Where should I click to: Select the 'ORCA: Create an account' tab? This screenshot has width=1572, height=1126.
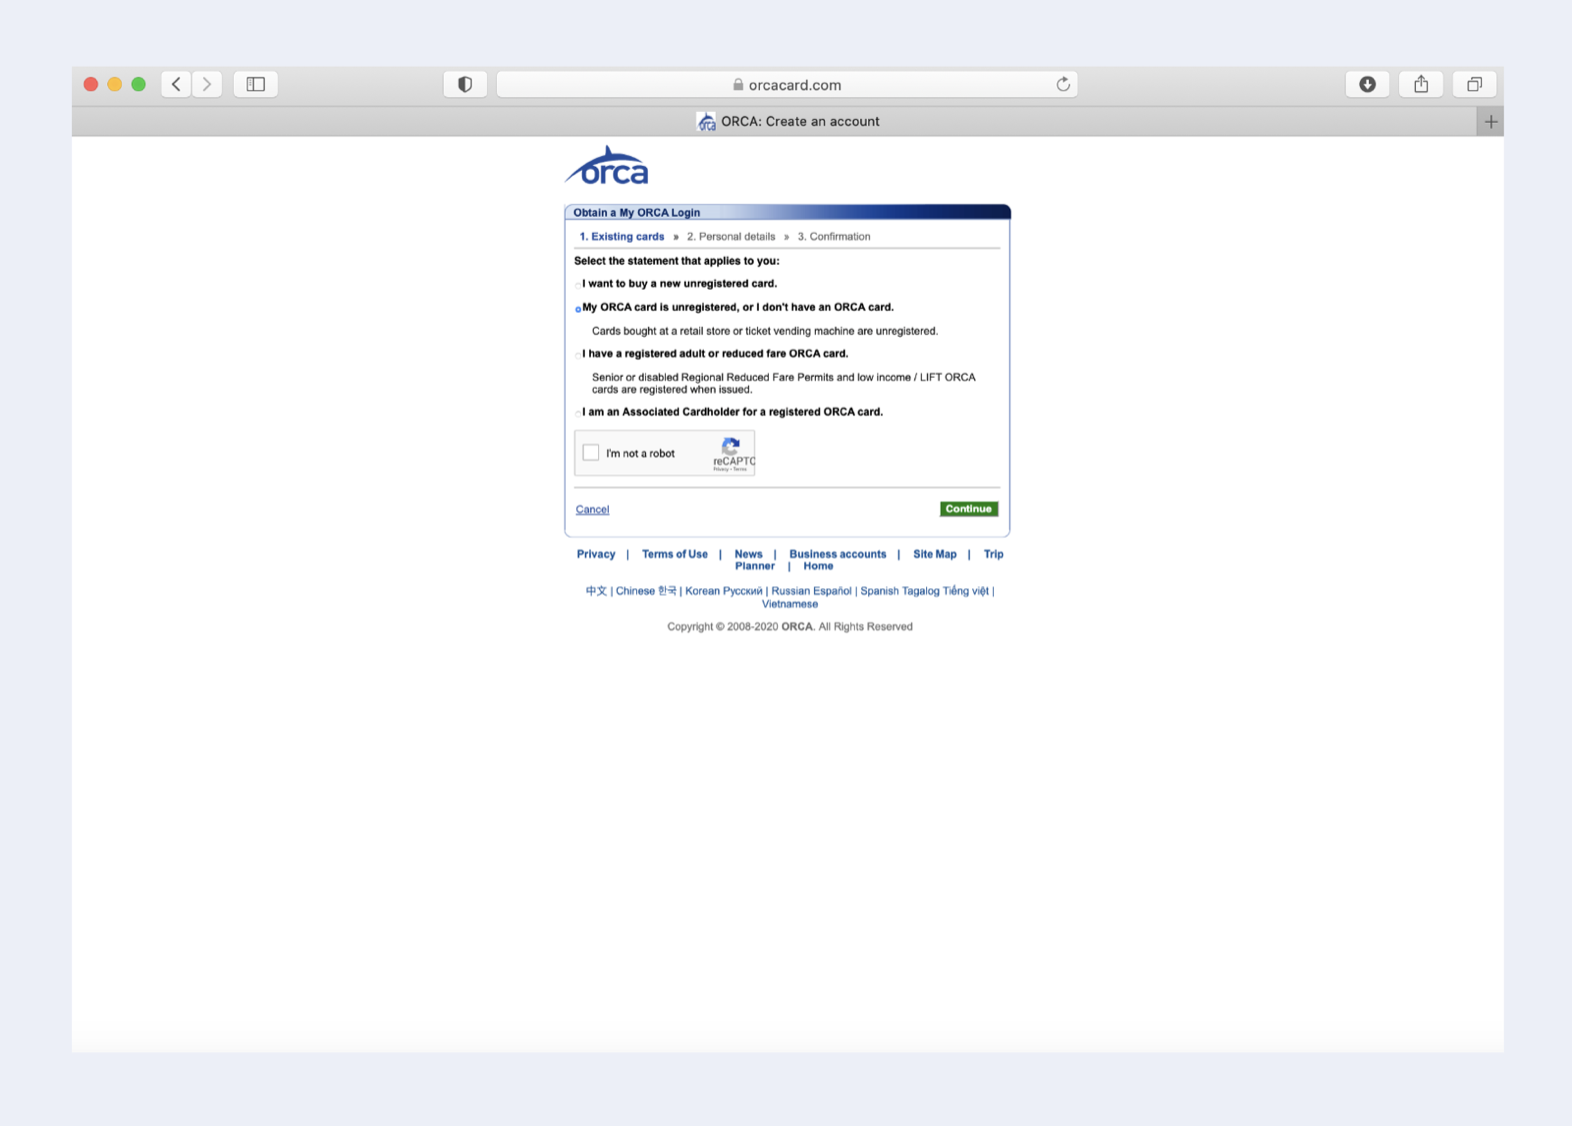click(788, 121)
